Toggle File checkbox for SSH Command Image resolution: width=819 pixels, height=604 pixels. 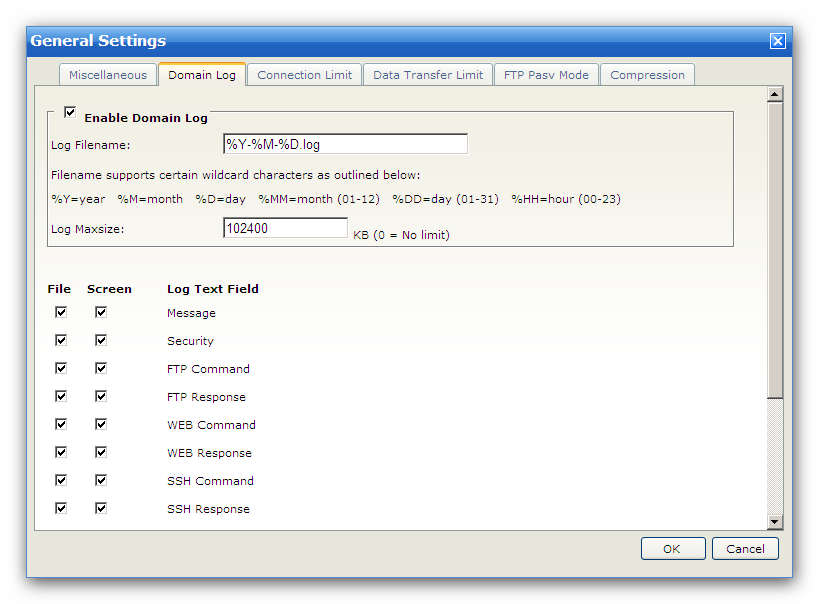(x=61, y=480)
